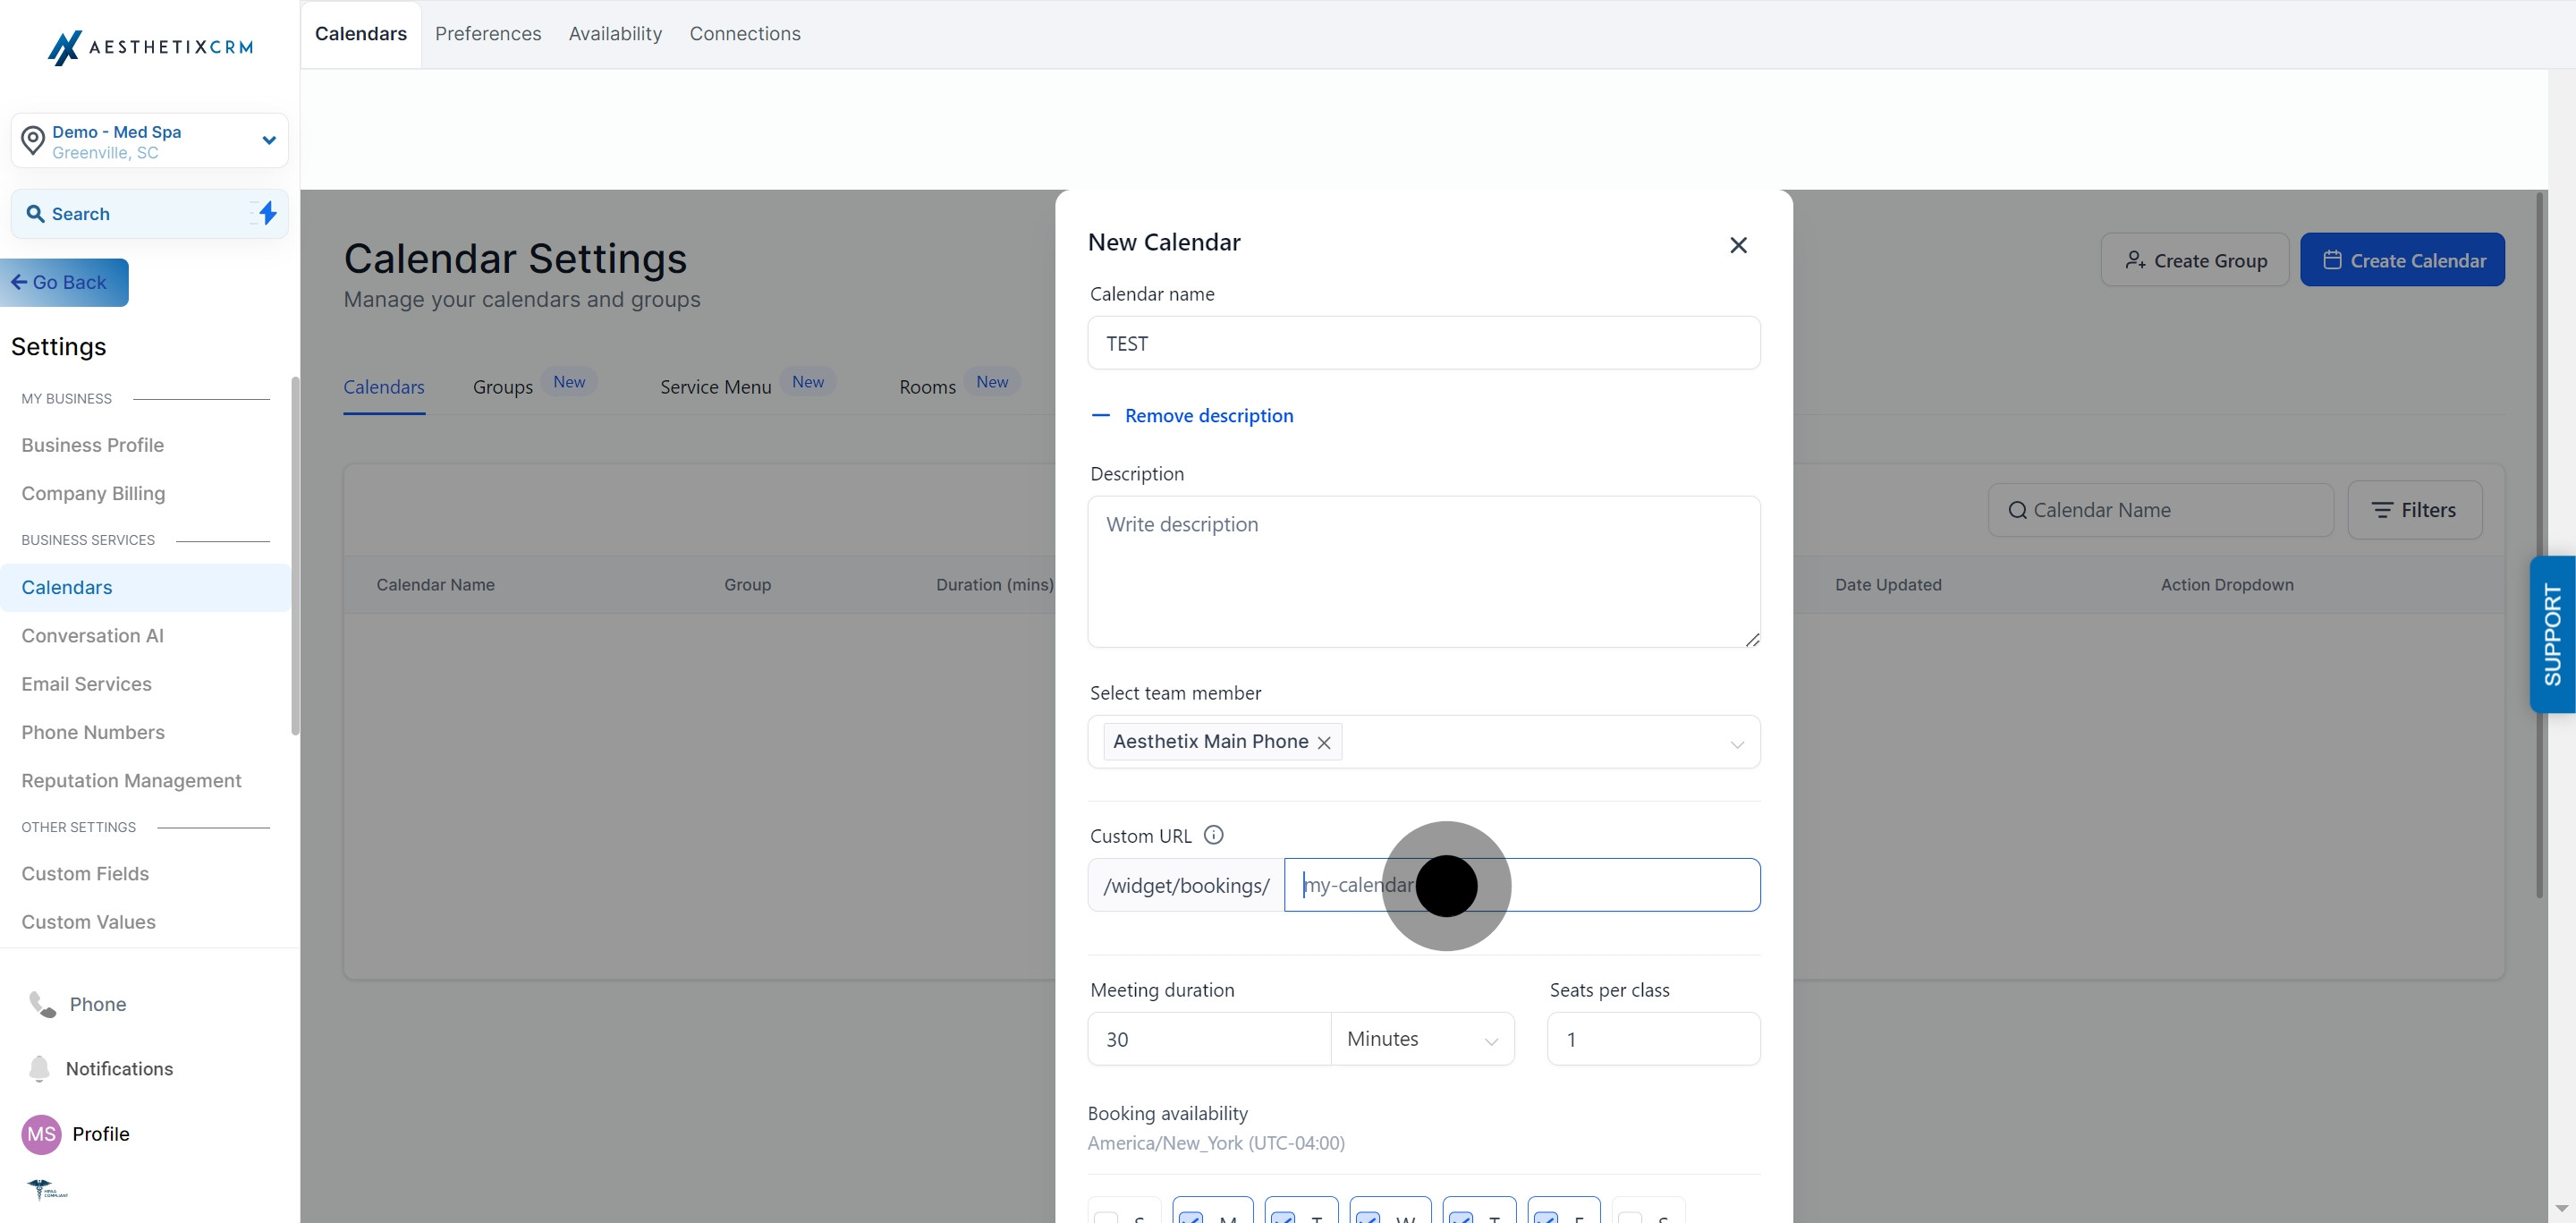Open the Availability tab
The image size is (2576, 1223).
click(615, 34)
